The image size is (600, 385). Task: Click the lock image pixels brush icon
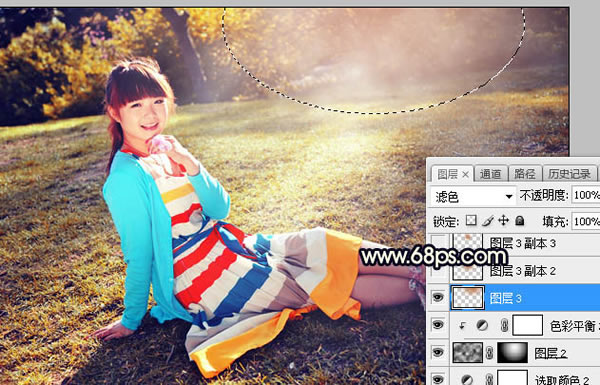coord(488,220)
